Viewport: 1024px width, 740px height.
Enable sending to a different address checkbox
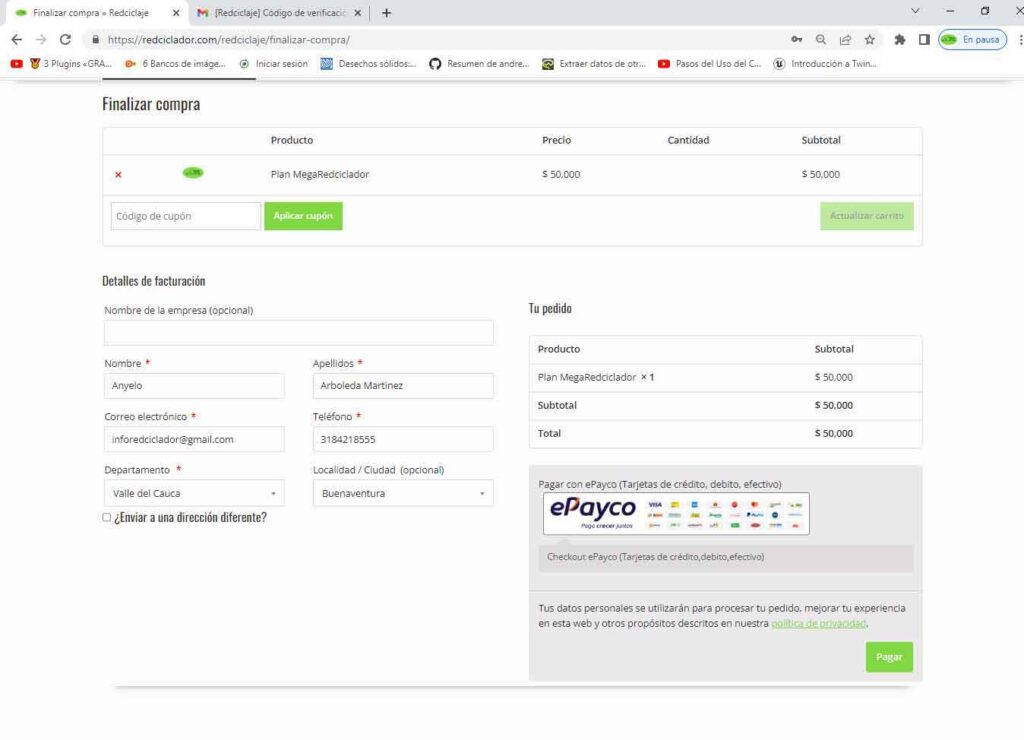(x=107, y=518)
